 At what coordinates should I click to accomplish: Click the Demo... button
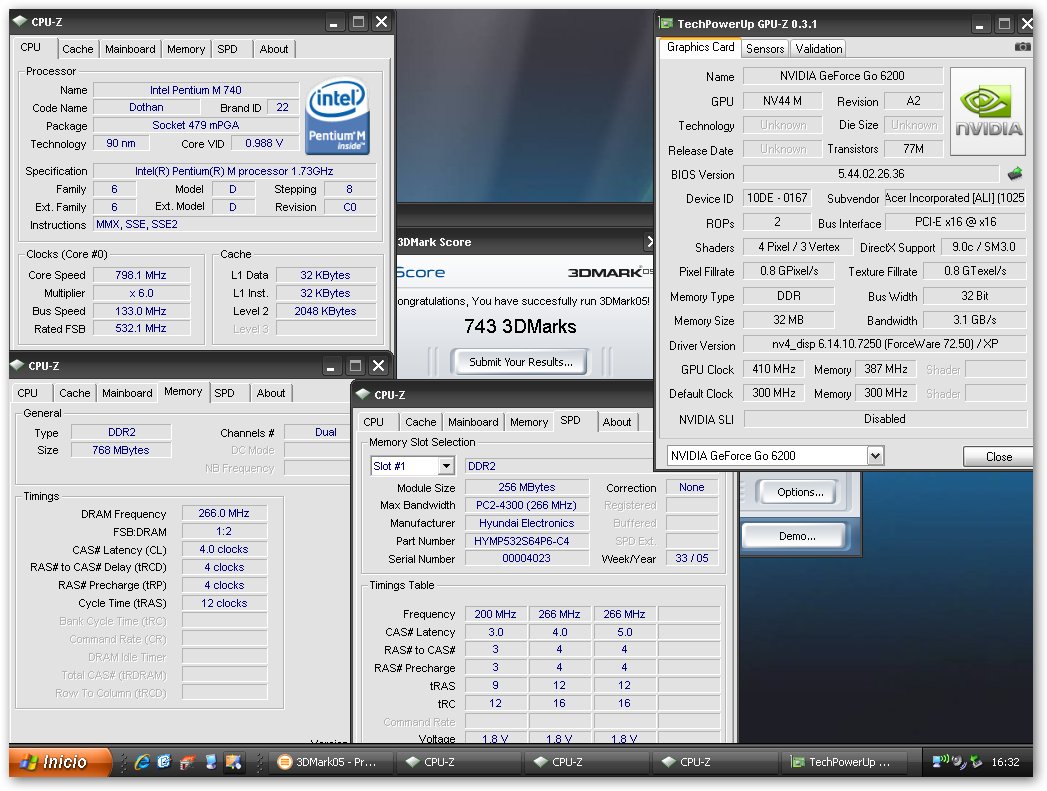tap(797, 536)
